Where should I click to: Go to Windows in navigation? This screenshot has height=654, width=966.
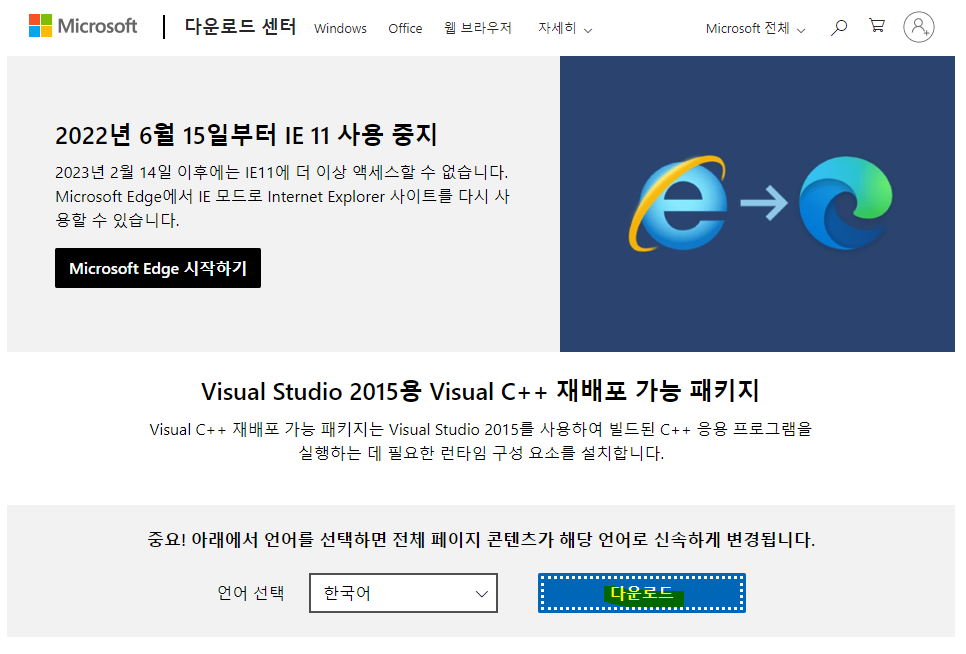point(340,28)
